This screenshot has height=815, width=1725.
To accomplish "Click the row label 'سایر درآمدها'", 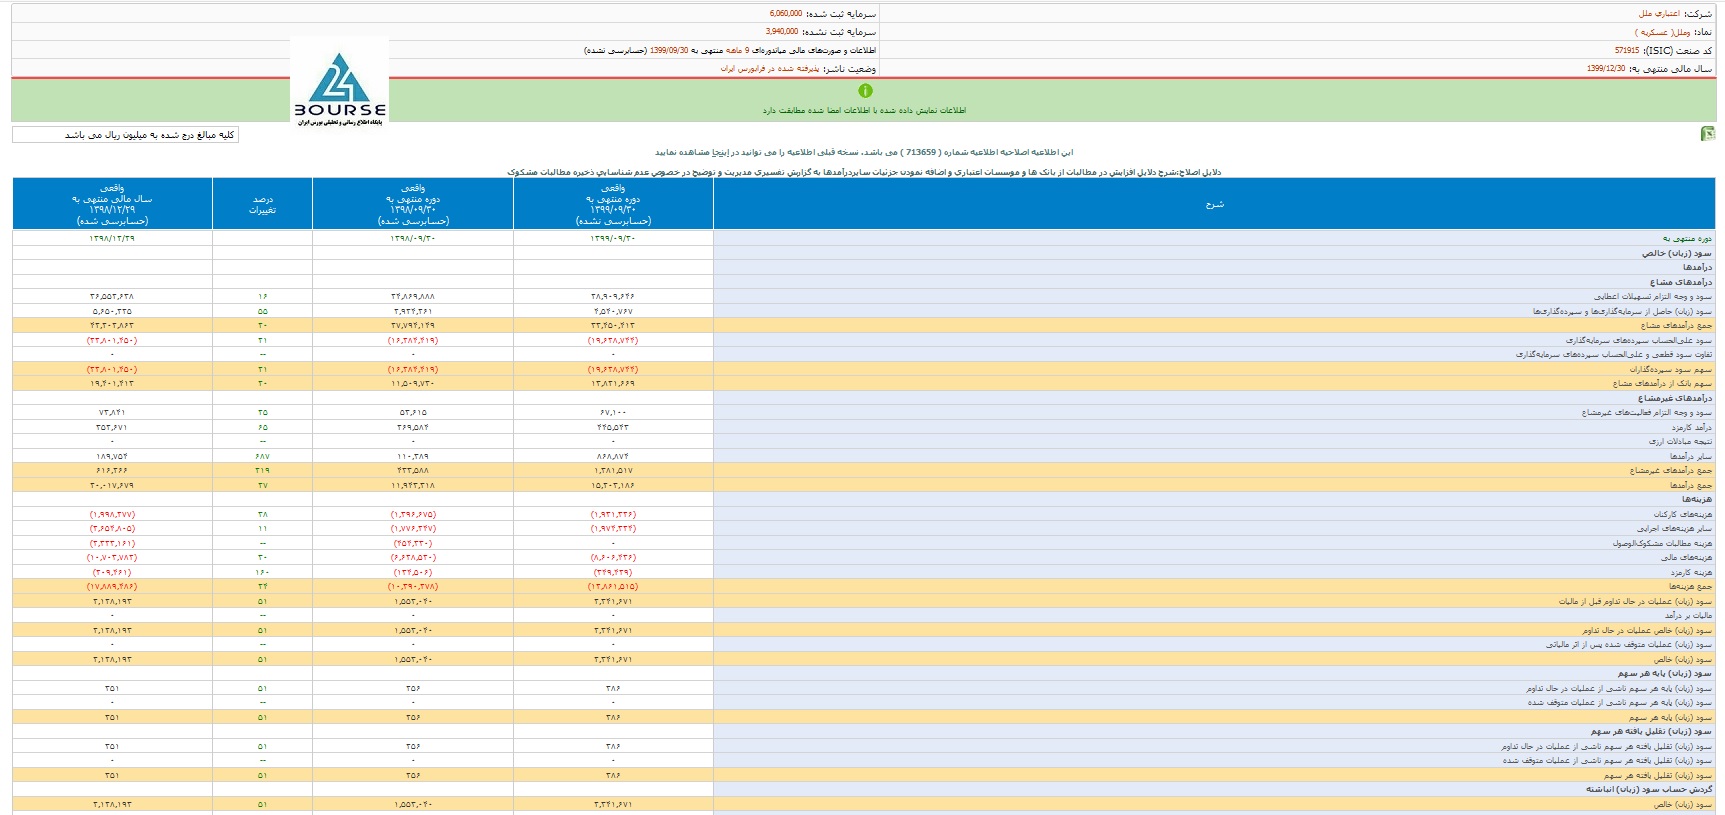I will [1690, 457].
